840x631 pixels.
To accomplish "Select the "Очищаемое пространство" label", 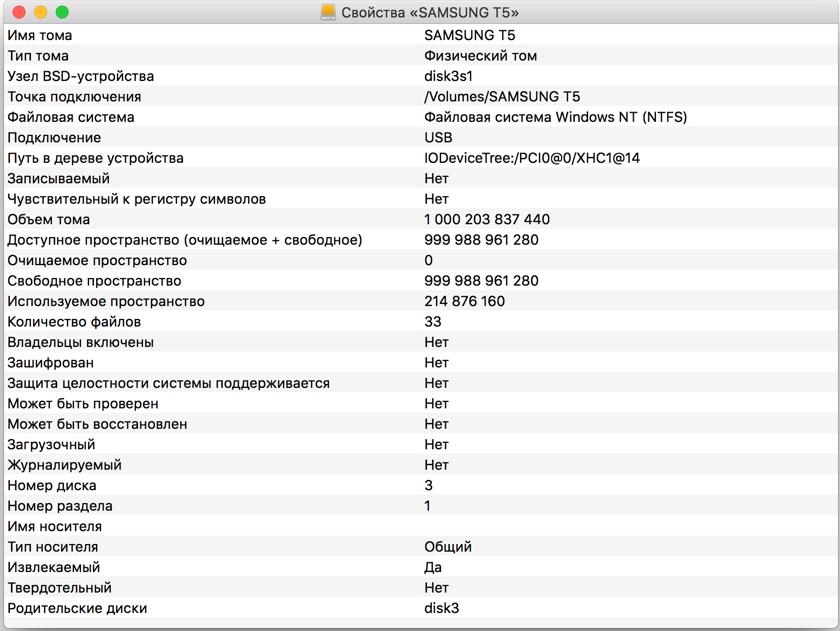I will (x=97, y=260).
